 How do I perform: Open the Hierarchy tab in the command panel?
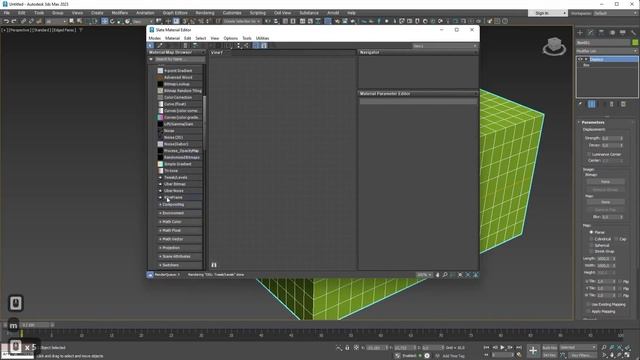click(x=601, y=32)
